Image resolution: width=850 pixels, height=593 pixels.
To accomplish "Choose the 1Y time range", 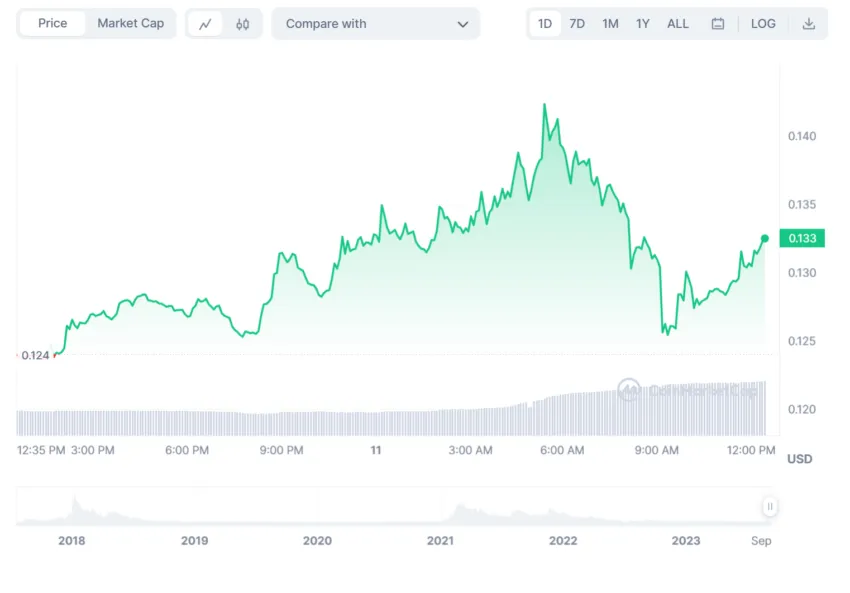I will click(x=642, y=24).
